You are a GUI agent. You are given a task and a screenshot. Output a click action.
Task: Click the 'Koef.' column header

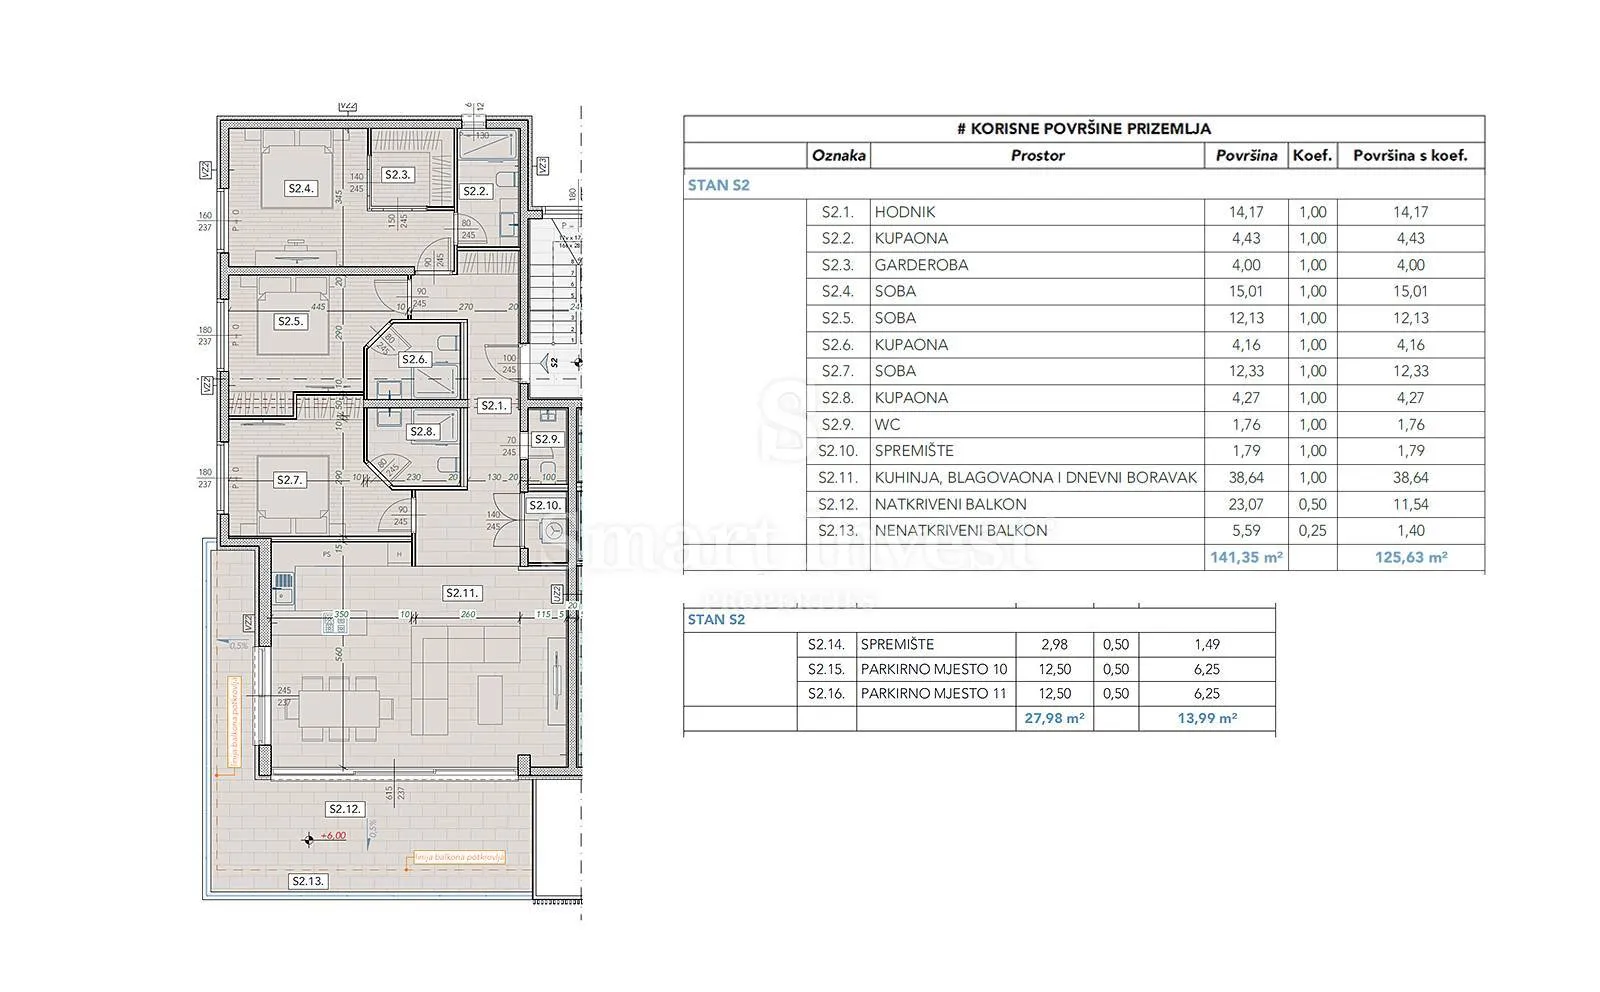click(1312, 155)
